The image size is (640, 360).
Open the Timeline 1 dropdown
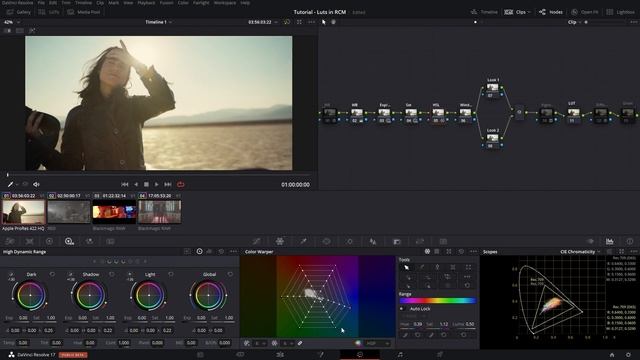(x=158, y=22)
